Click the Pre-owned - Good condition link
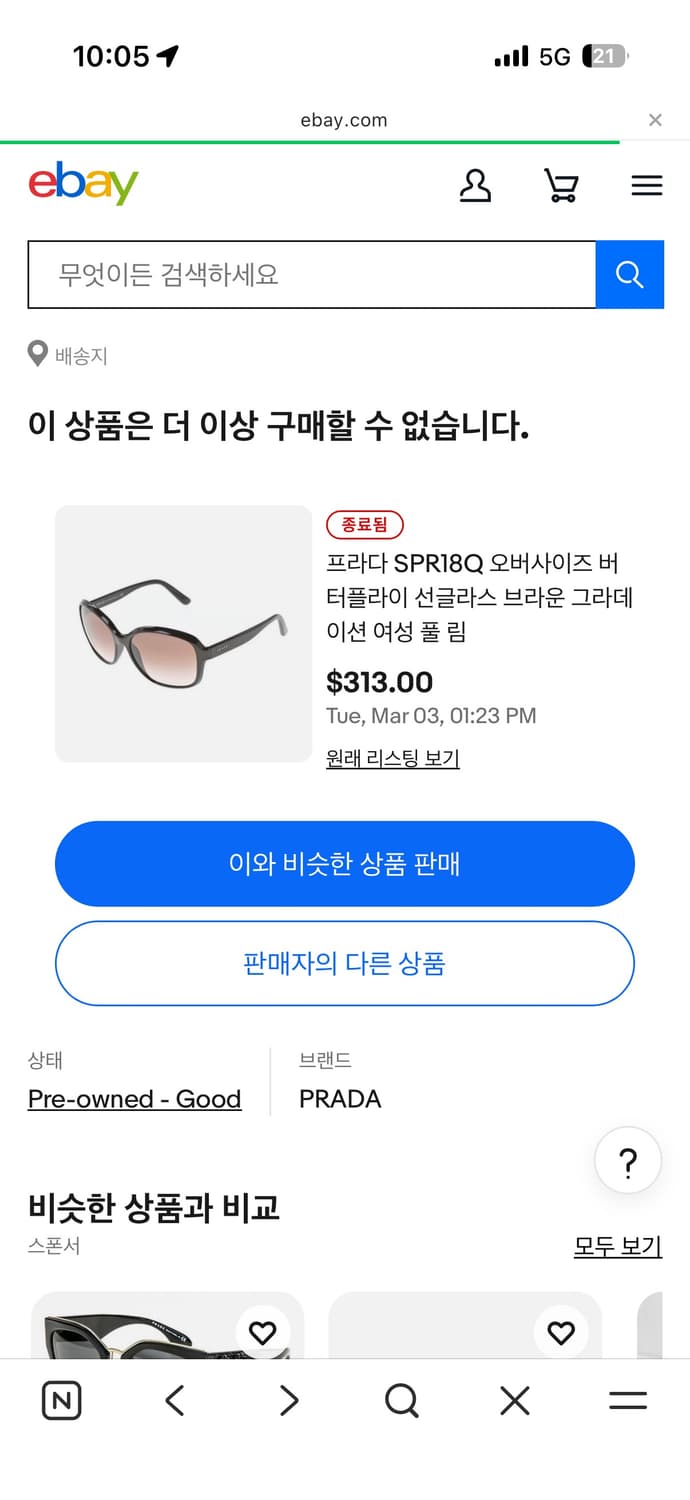Viewport: 690px width, 1500px height. [x=134, y=1098]
